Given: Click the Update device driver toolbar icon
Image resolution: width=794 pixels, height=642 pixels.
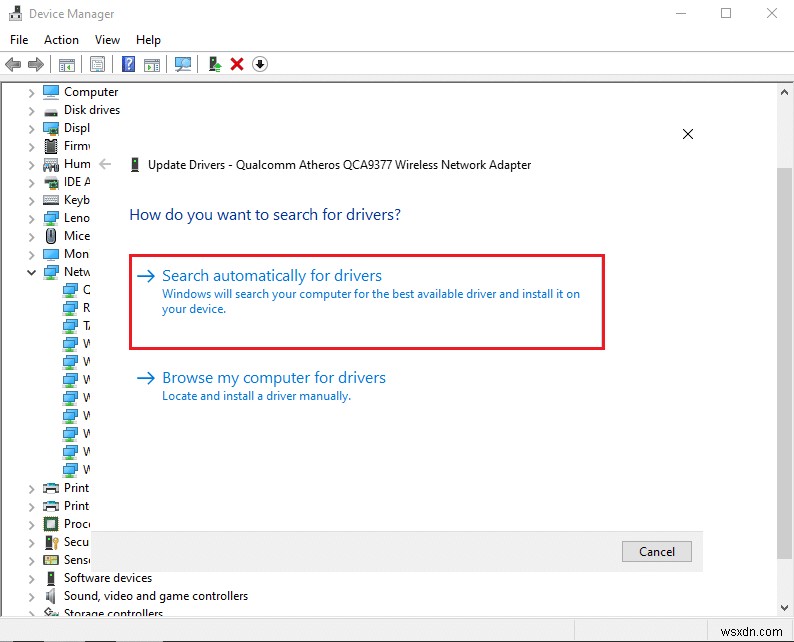Looking at the screenshot, I should pyautogui.click(x=215, y=64).
